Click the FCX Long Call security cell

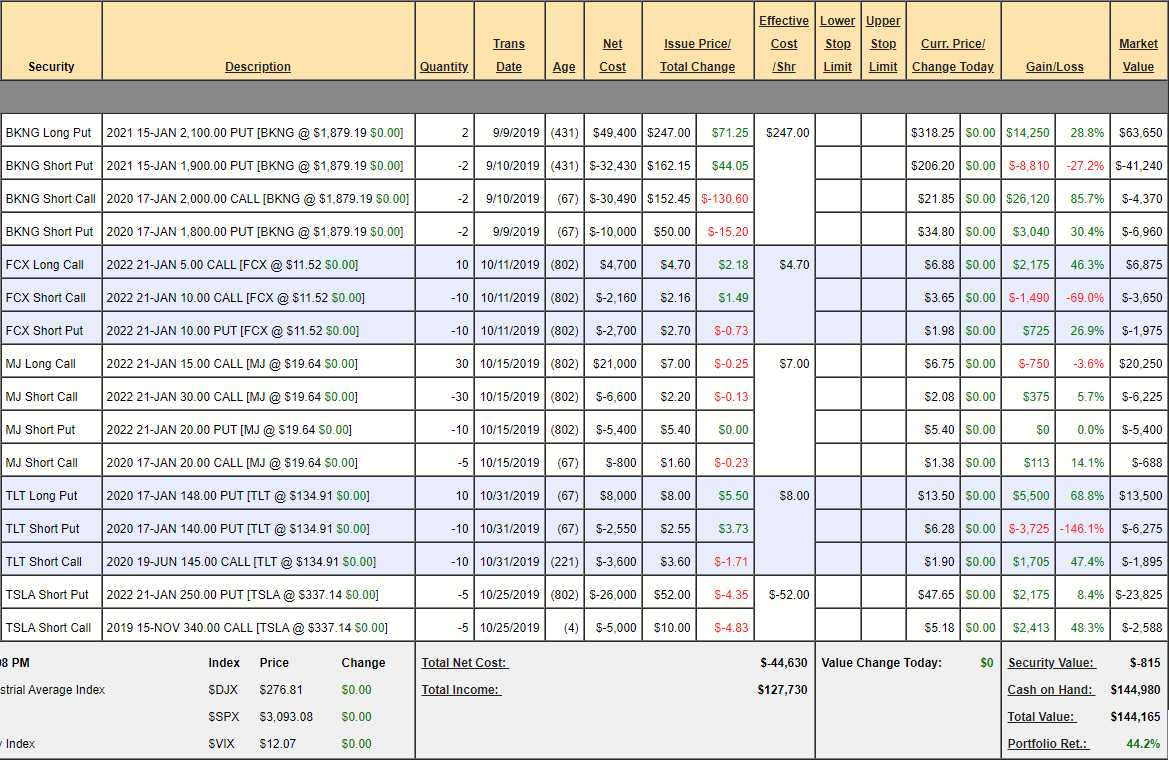point(45,265)
